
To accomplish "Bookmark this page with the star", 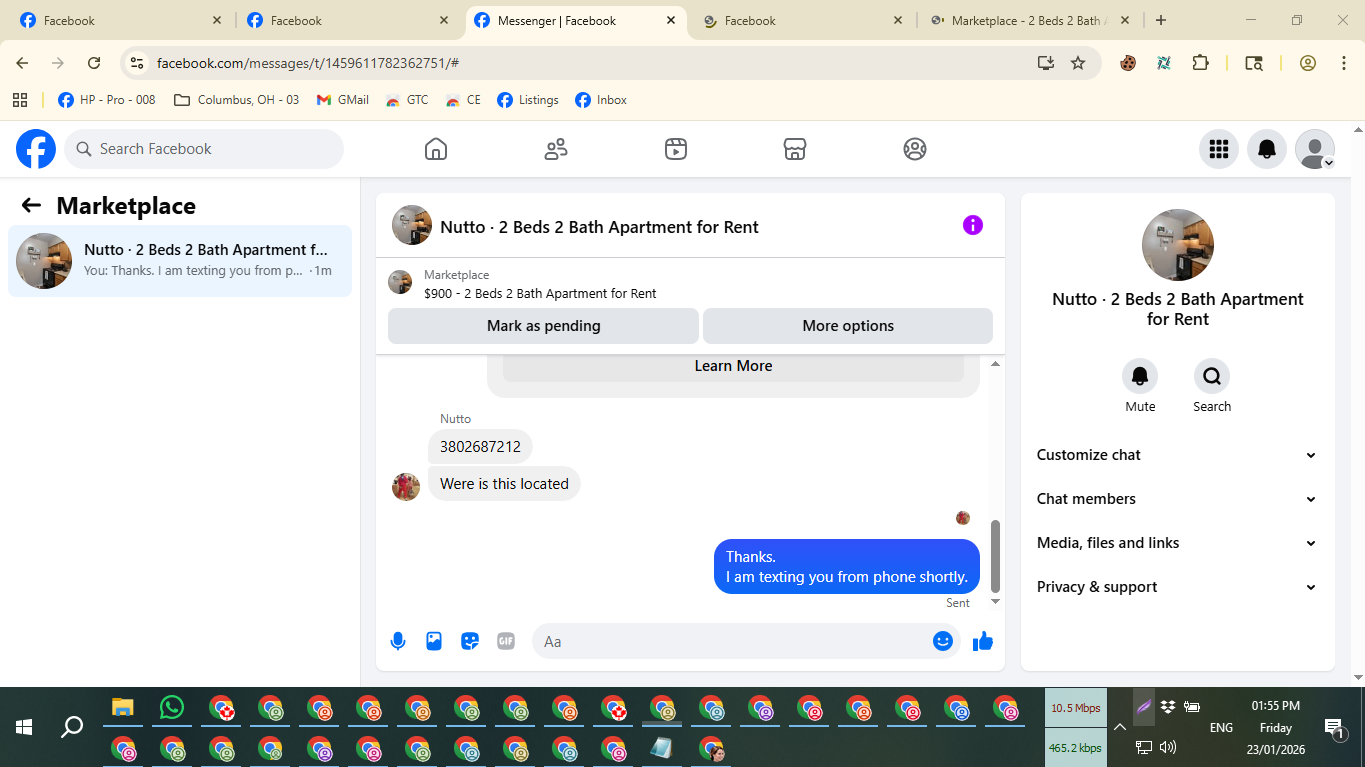I will [1078, 63].
